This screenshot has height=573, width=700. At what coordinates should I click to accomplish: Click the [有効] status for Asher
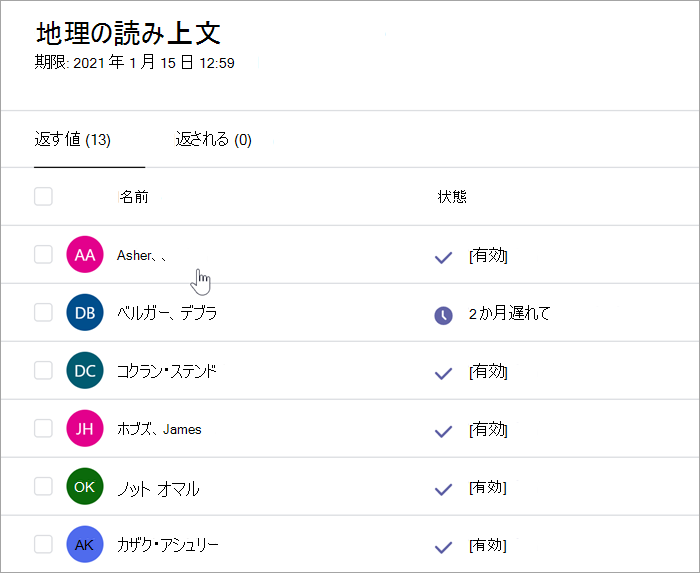(488, 256)
